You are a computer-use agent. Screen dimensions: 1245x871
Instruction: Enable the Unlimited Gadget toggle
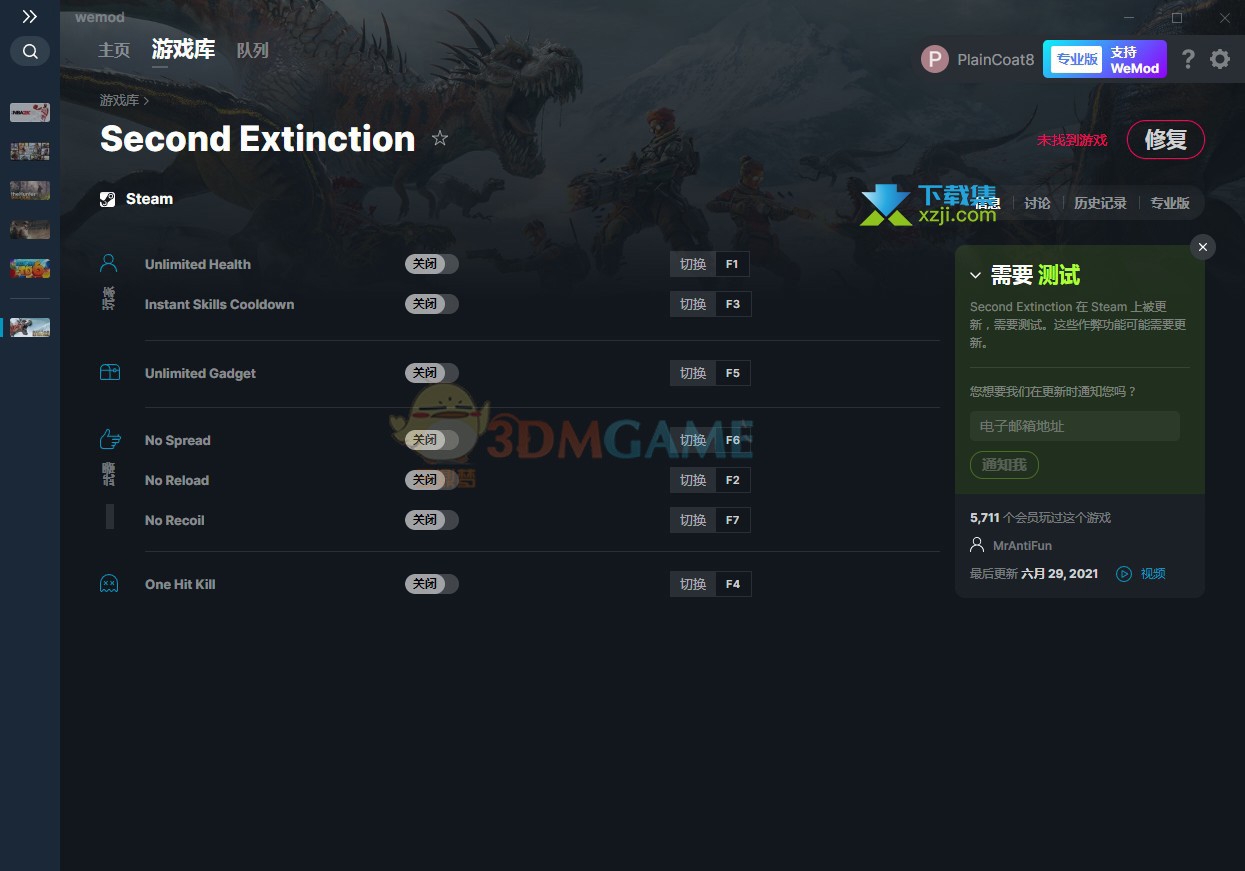(432, 373)
